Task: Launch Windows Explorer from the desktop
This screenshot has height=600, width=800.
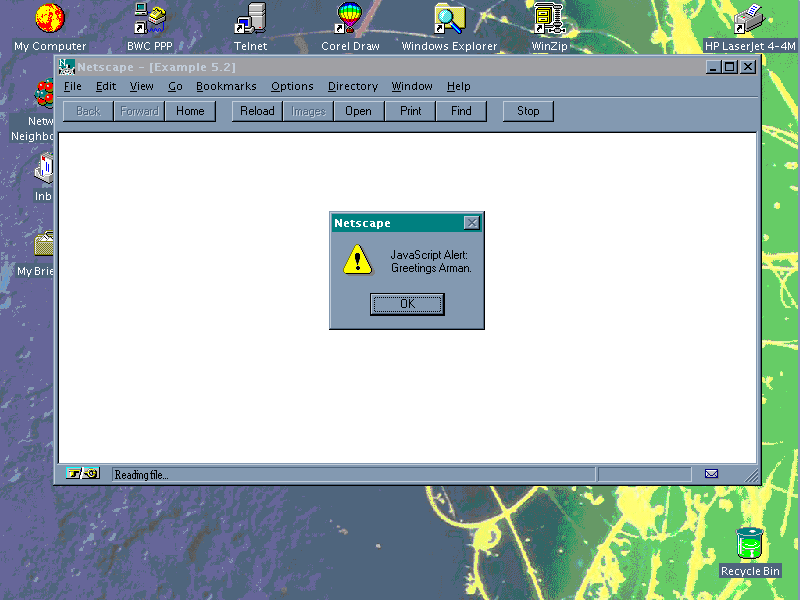Action: [x=449, y=18]
